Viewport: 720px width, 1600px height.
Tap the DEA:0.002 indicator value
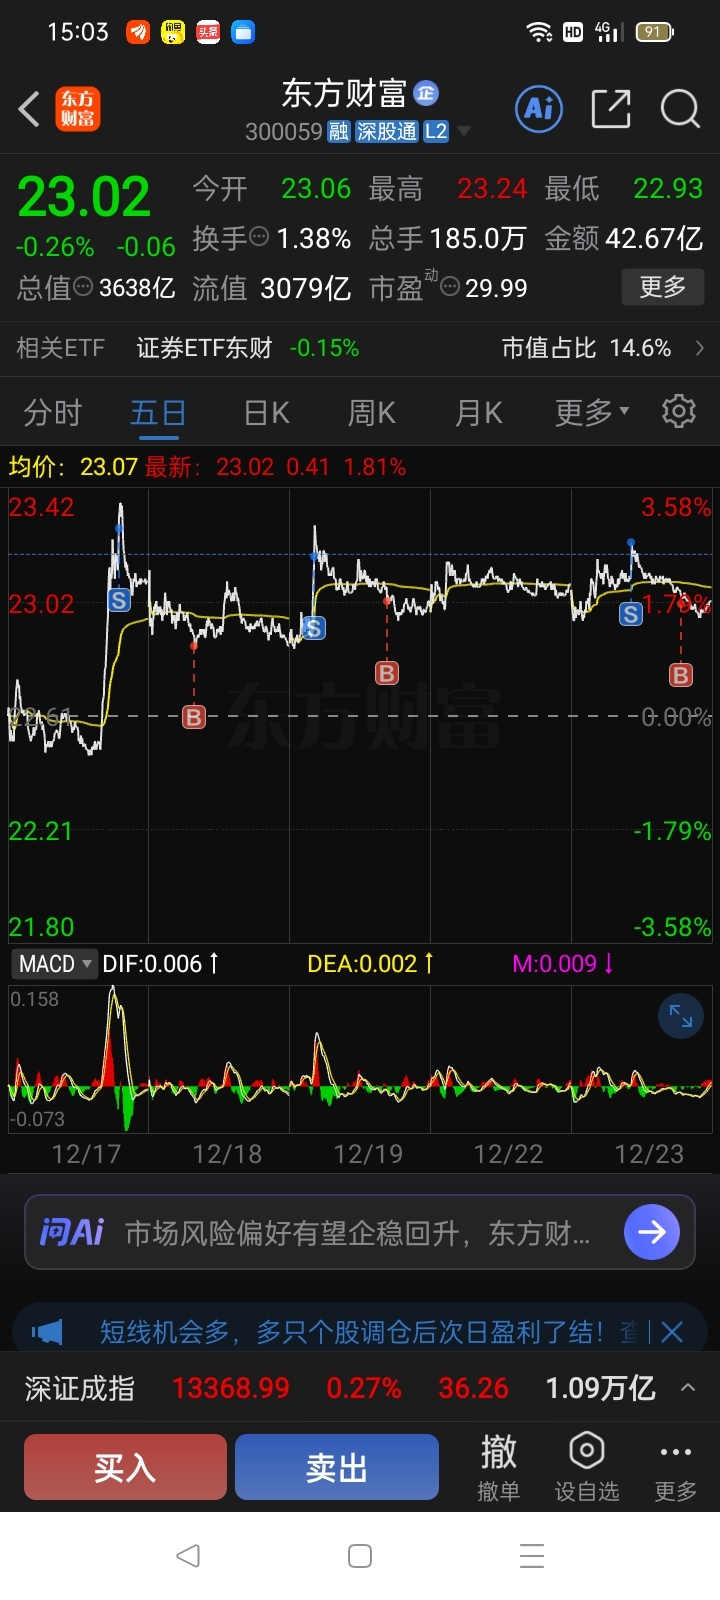click(370, 964)
